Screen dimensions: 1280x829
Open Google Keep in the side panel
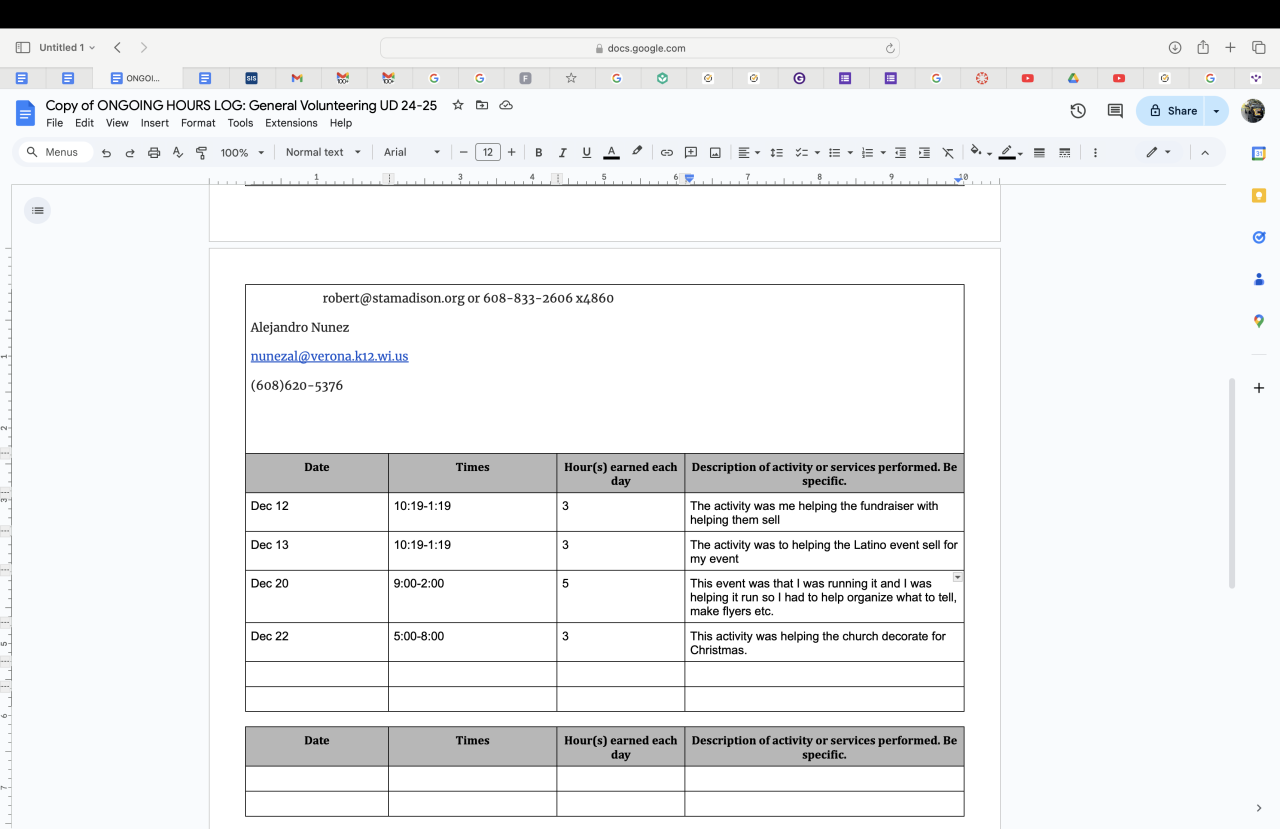[x=1259, y=195]
